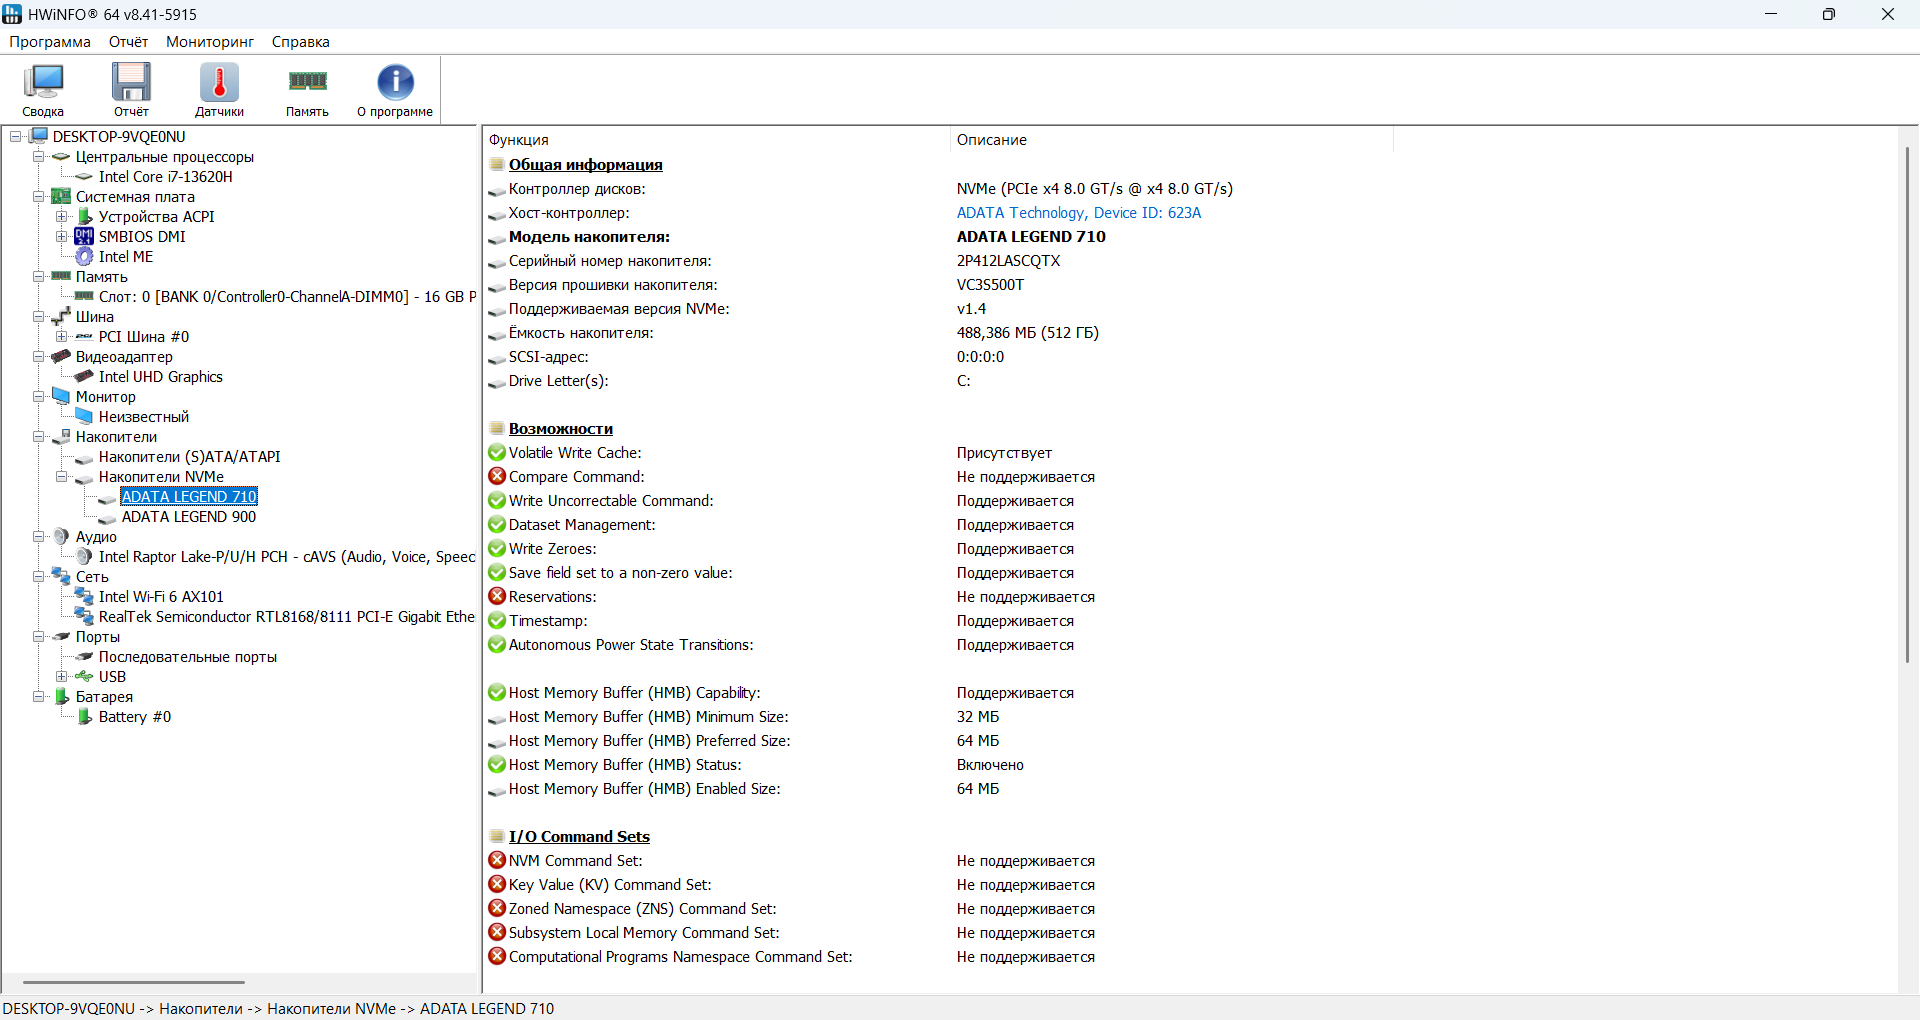
Task: Open the Программа menu
Action: pyautogui.click(x=50, y=42)
